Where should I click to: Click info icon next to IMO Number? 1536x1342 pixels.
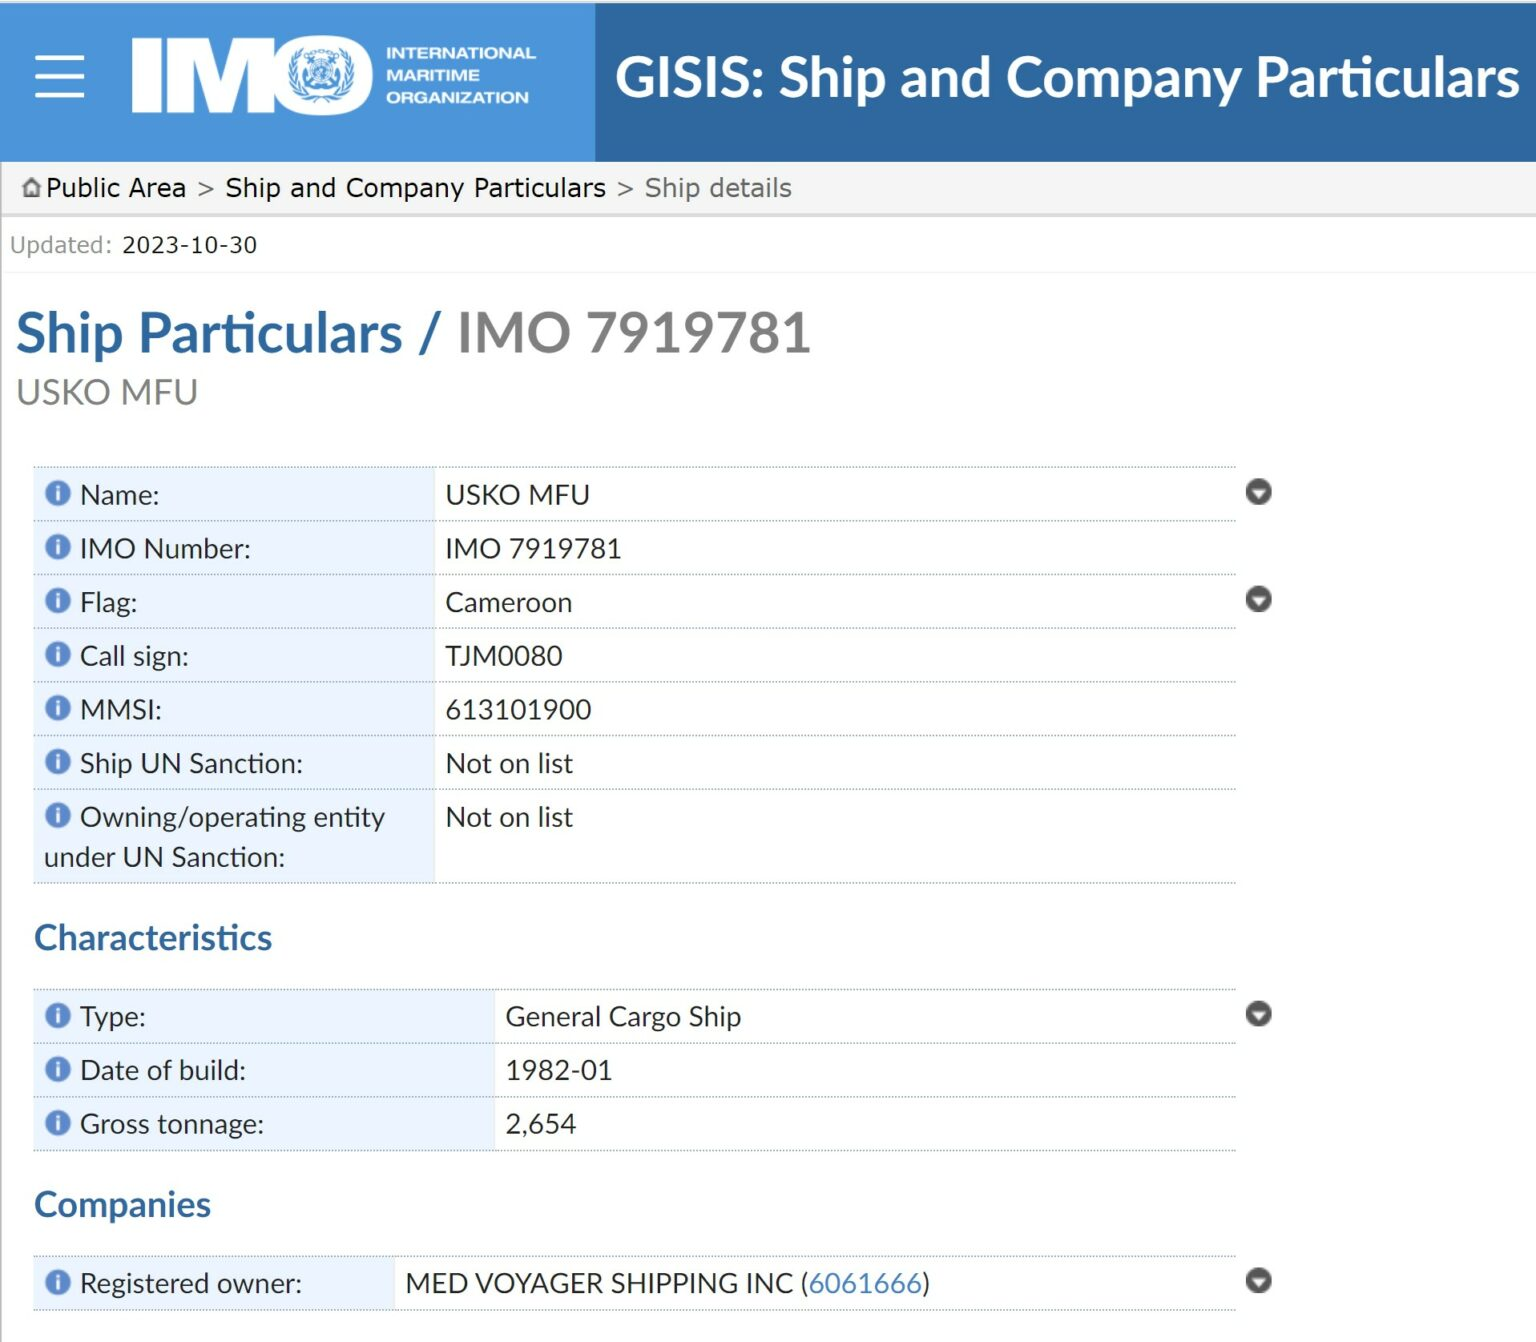58,547
